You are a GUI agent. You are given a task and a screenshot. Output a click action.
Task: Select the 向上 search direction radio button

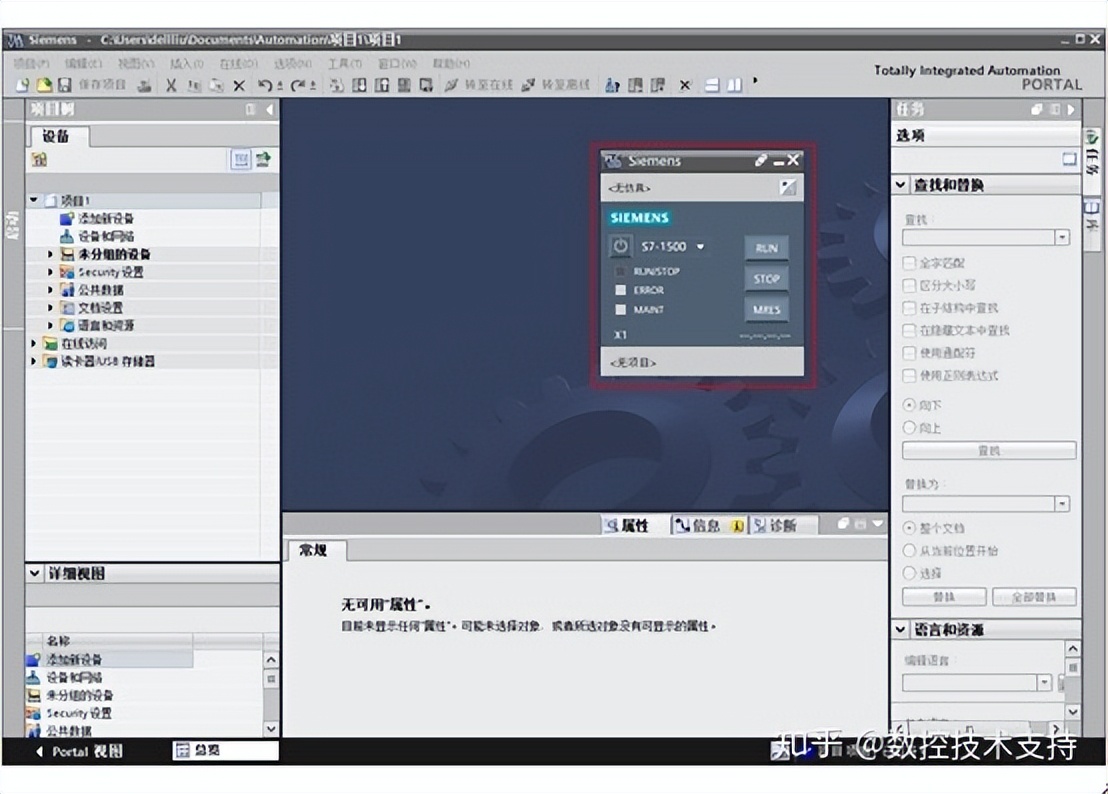909,428
